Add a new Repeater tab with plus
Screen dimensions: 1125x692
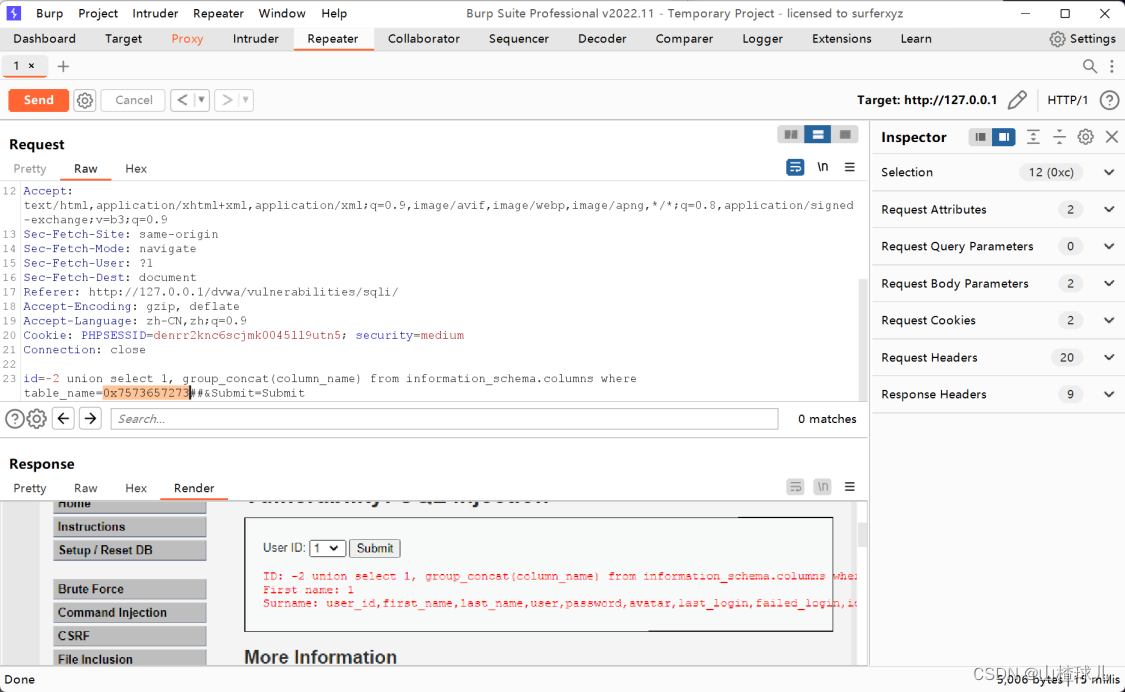[x=63, y=66]
